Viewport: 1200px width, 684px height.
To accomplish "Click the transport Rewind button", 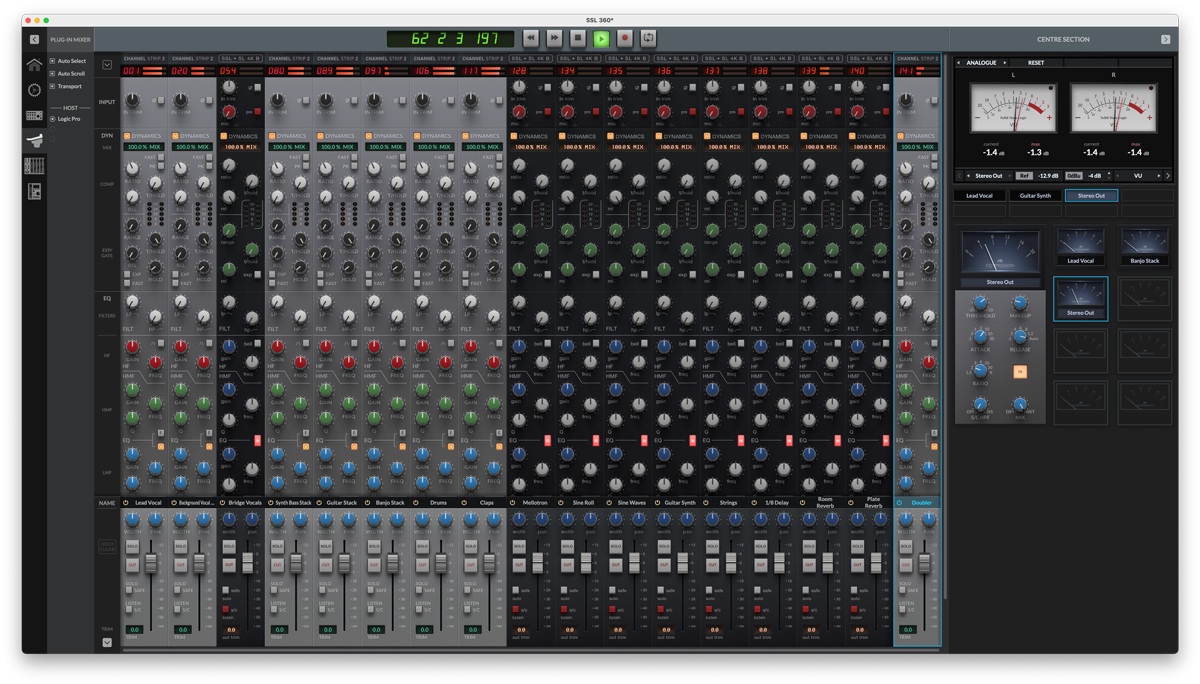I will [x=531, y=38].
